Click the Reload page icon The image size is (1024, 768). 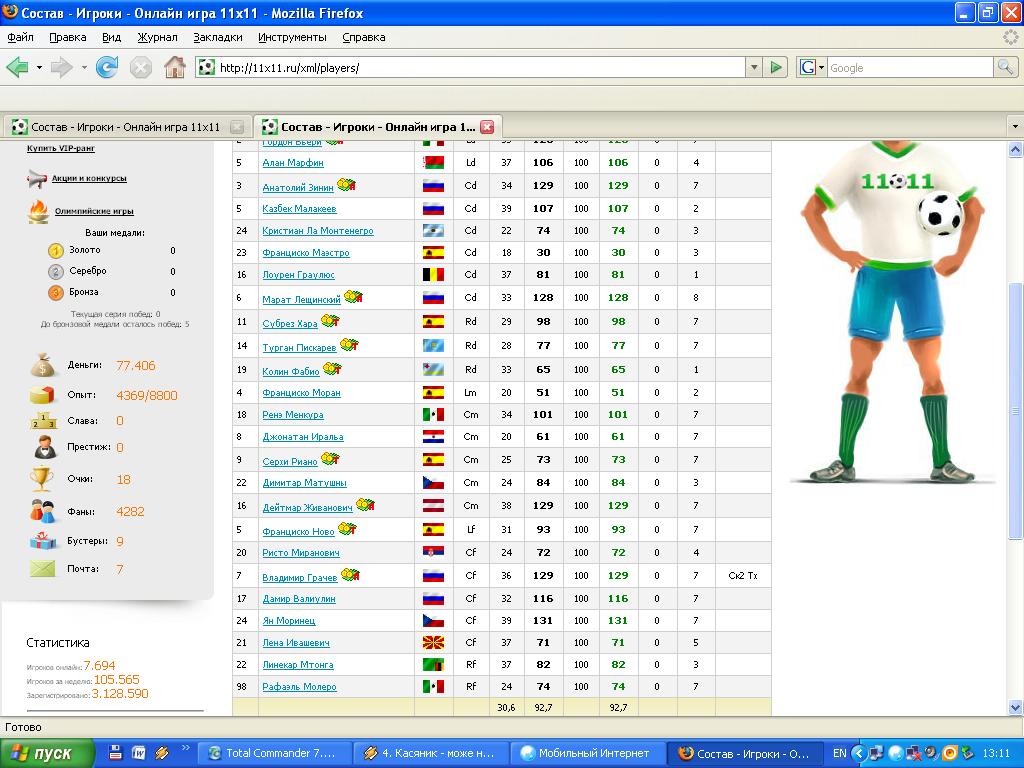tap(107, 68)
